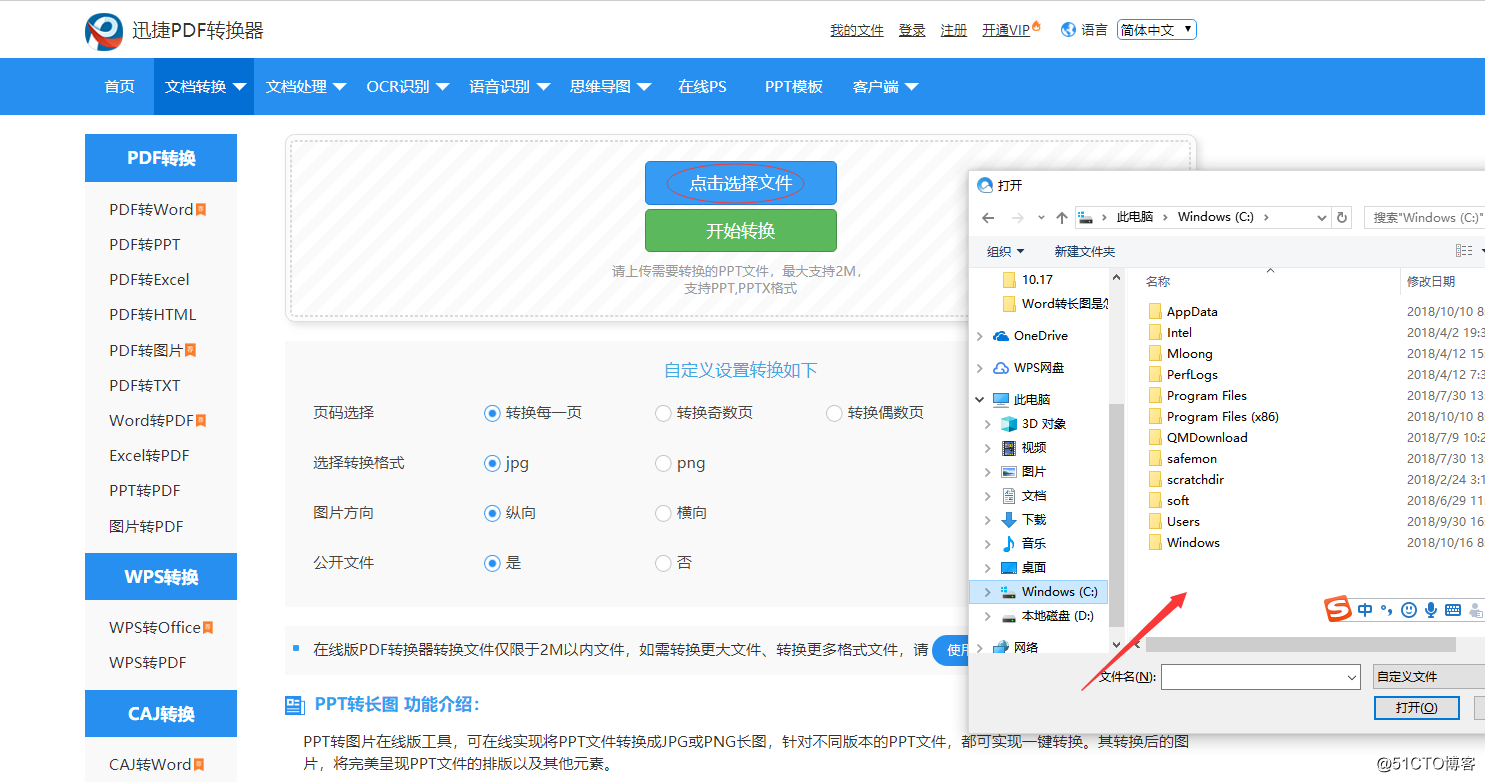Open the 简体中文 language dropdown
This screenshot has width=1485, height=782.
click(x=1157, y=30)
